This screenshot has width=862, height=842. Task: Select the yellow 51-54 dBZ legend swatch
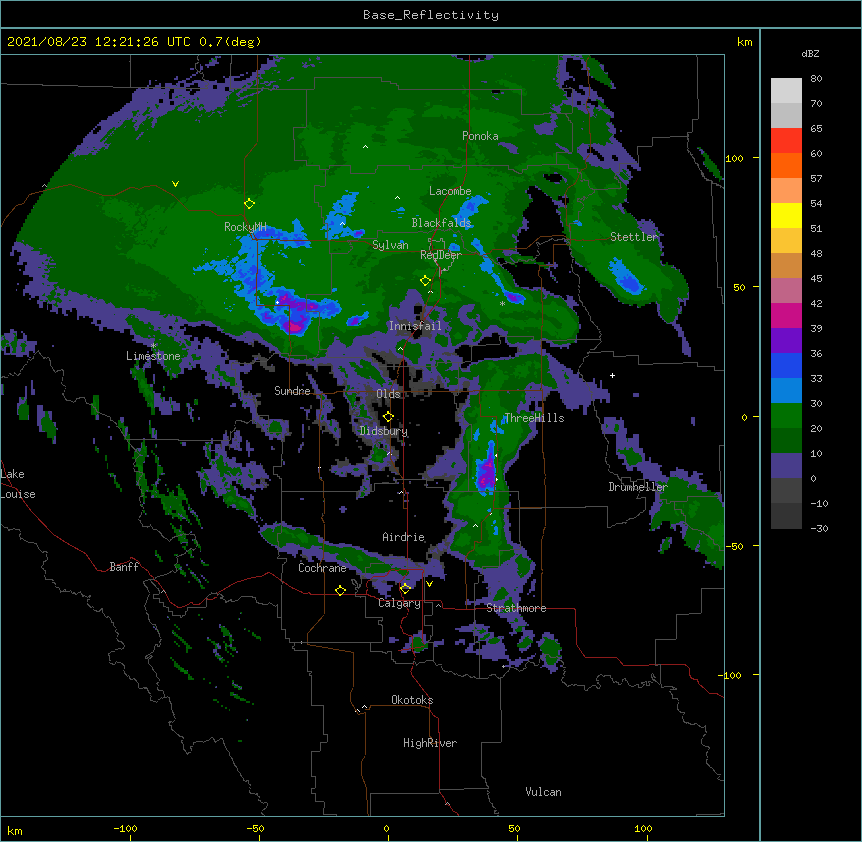(x=786, y=215)
